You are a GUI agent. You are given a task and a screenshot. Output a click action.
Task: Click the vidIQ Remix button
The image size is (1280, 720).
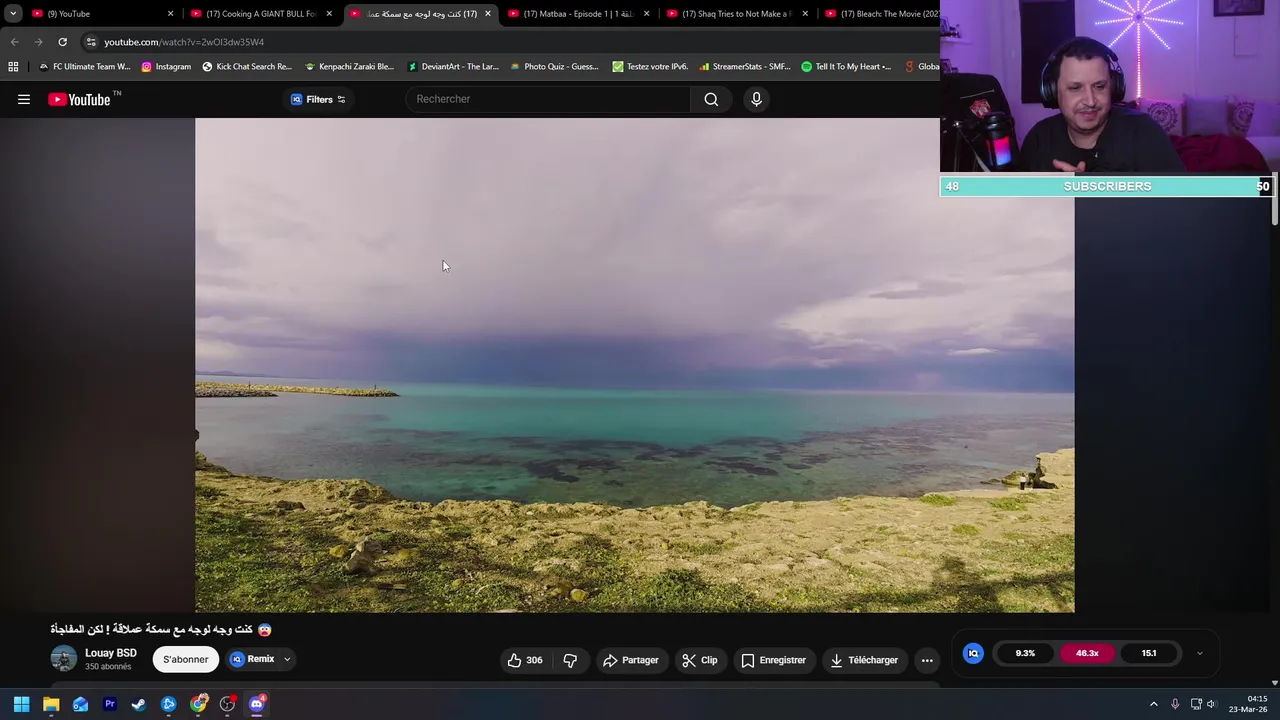pos(253,659)
